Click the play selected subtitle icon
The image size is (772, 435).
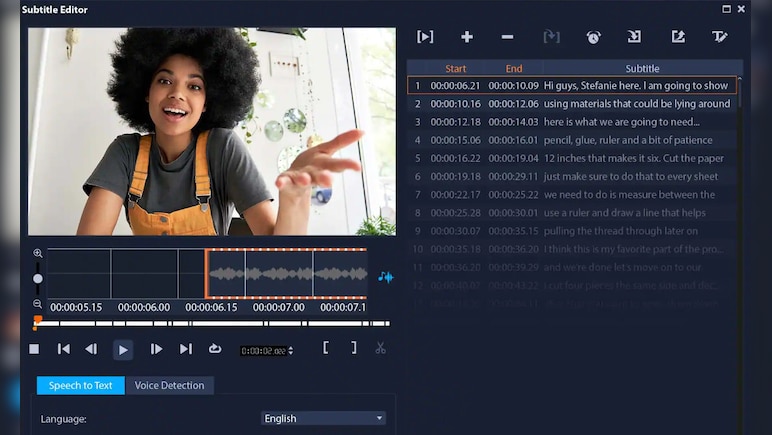(x=425, y=36)
